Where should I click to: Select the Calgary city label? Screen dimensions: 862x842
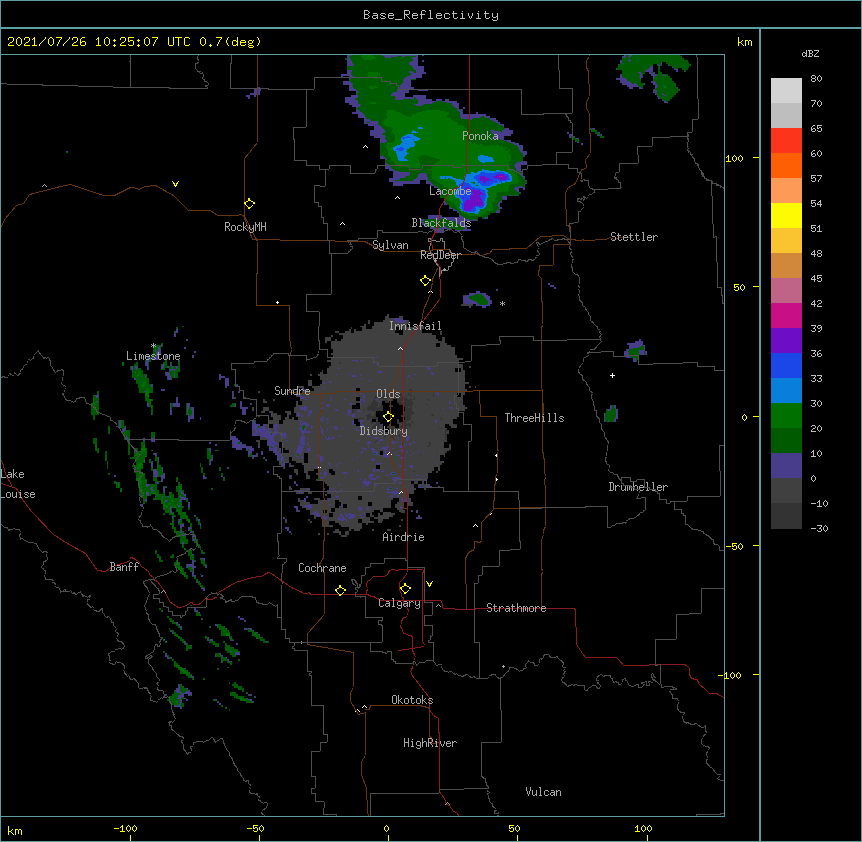click(399, 603)
